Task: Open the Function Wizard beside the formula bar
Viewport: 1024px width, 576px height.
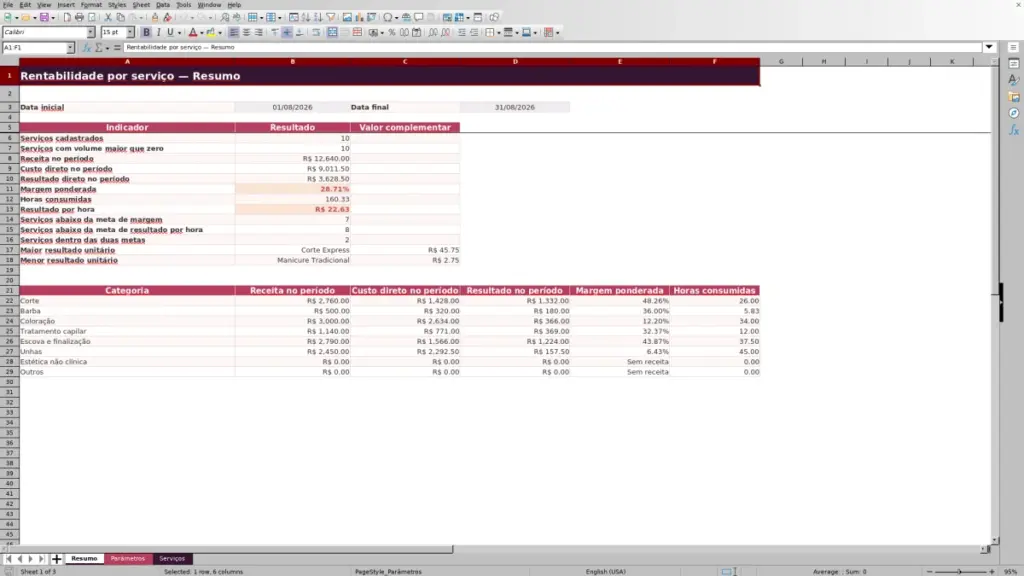Action: pos(86,48)
